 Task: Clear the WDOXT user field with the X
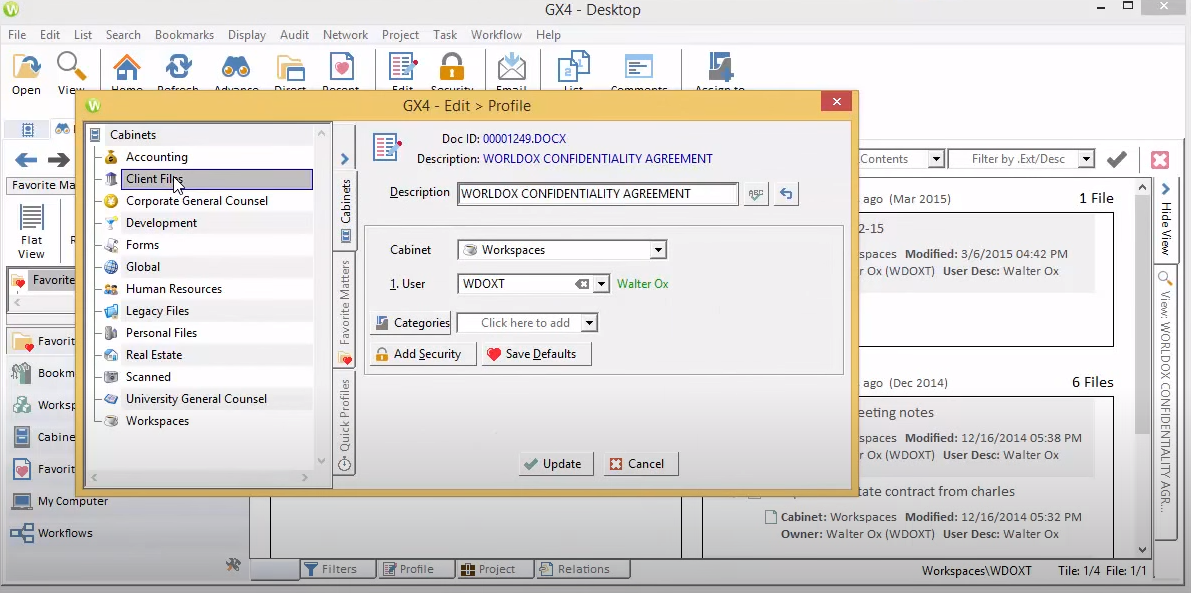pyautogui.click(x=583, y=283)
